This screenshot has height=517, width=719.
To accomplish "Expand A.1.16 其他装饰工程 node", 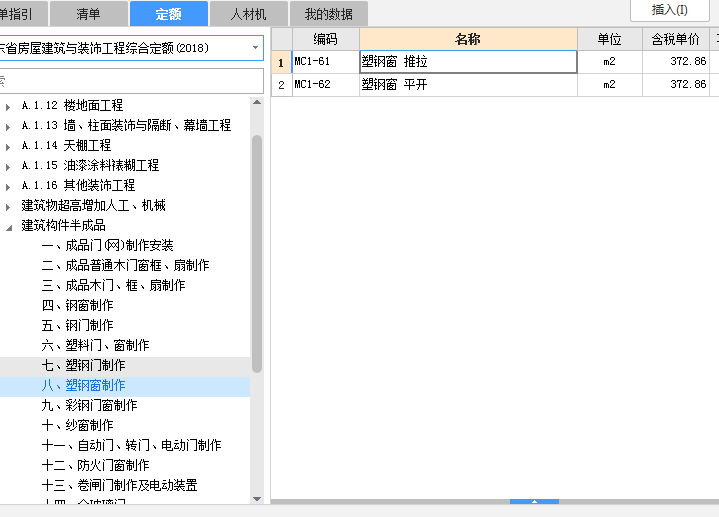I will pos(7,187).
